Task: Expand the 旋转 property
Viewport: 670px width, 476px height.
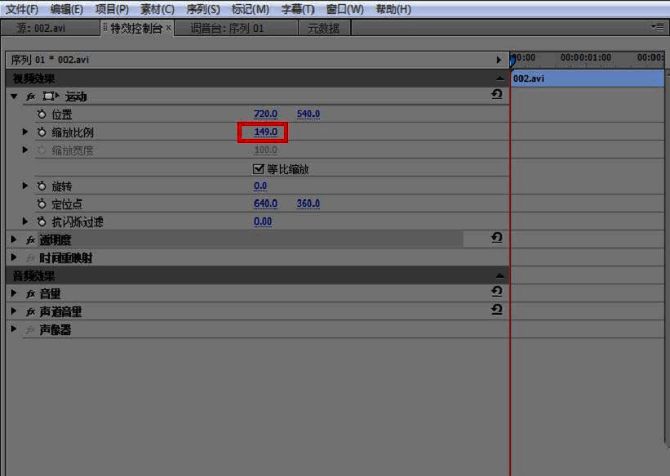Action: pyautogui.click(x=25, y=186)
